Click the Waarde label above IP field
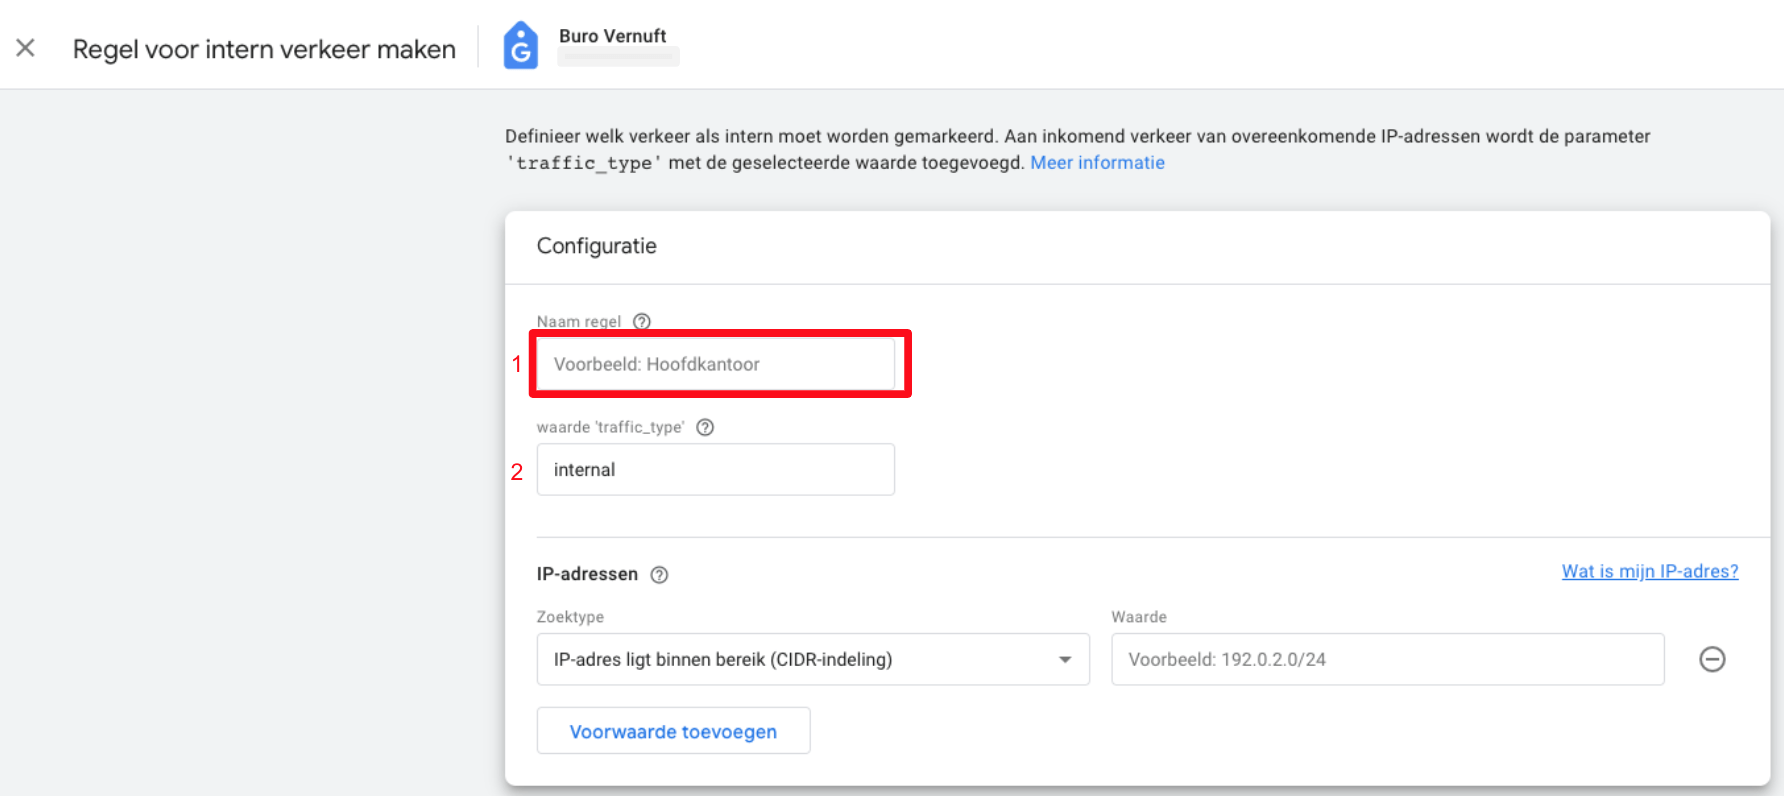The image size is (1784, 796). pos(1139,617)
